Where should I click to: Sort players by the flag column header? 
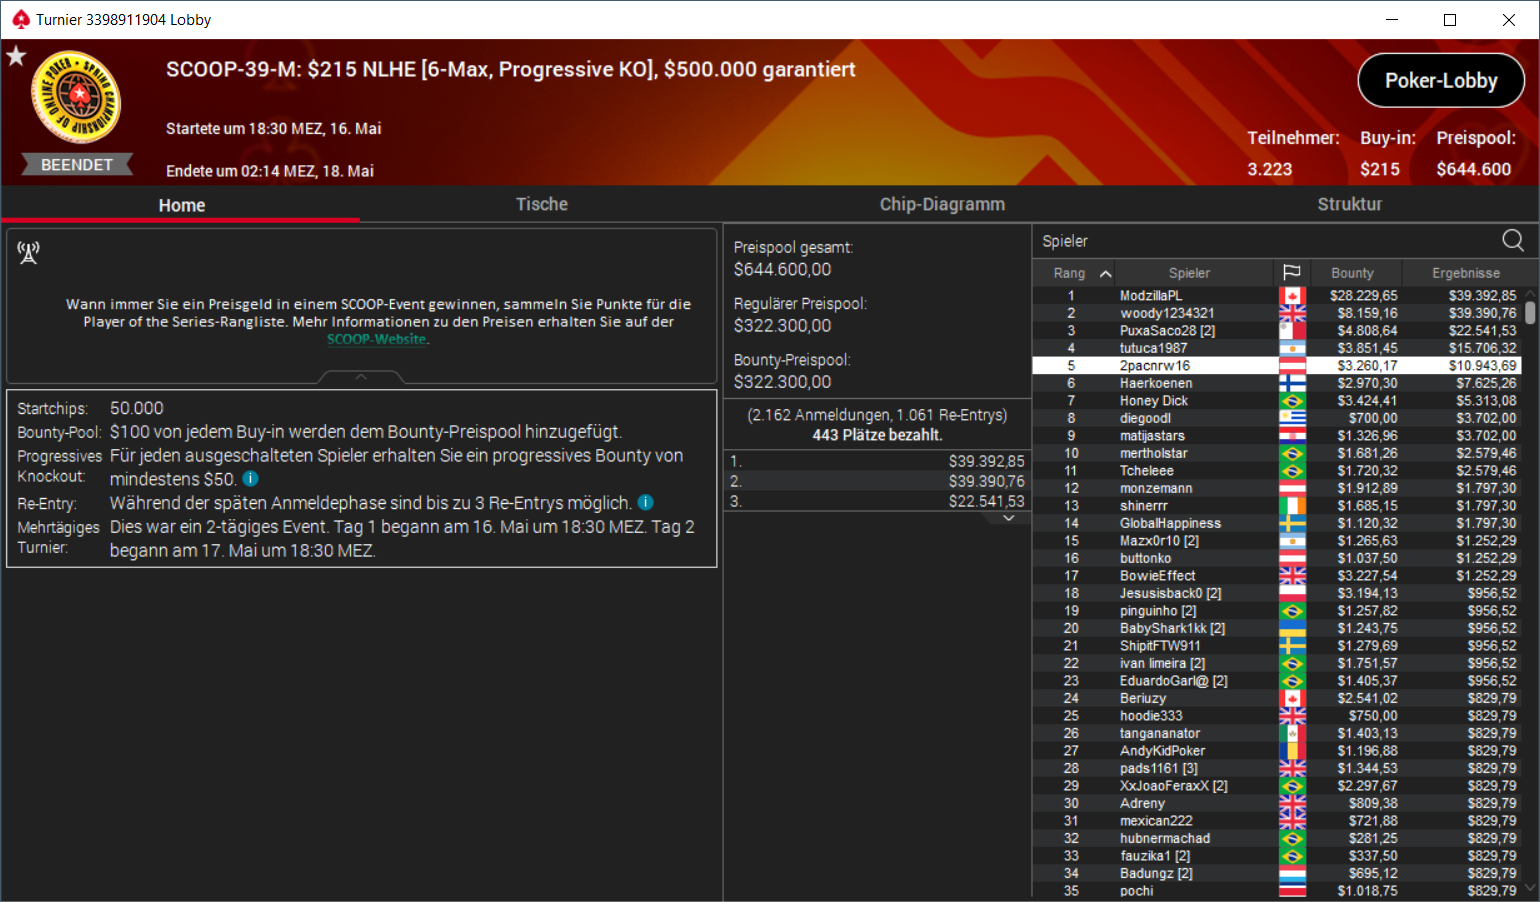[1292, 272]
